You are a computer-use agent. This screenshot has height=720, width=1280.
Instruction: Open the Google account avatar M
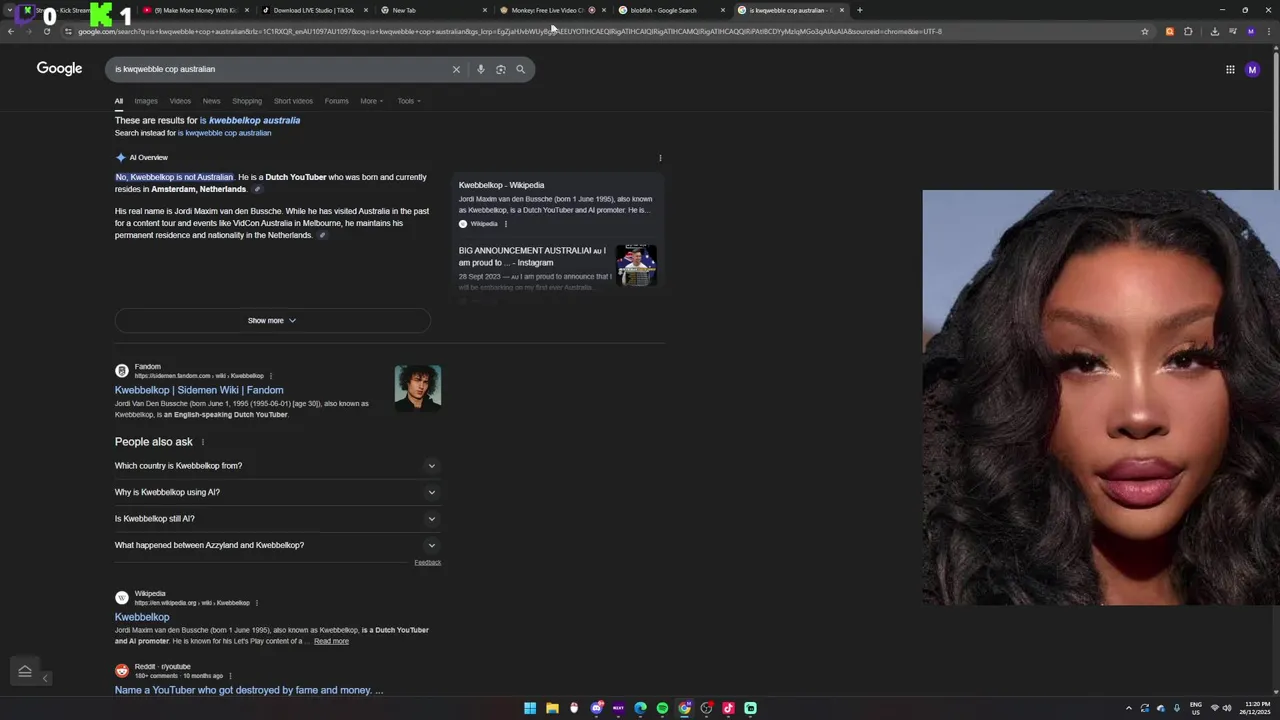click(1252, 69)
